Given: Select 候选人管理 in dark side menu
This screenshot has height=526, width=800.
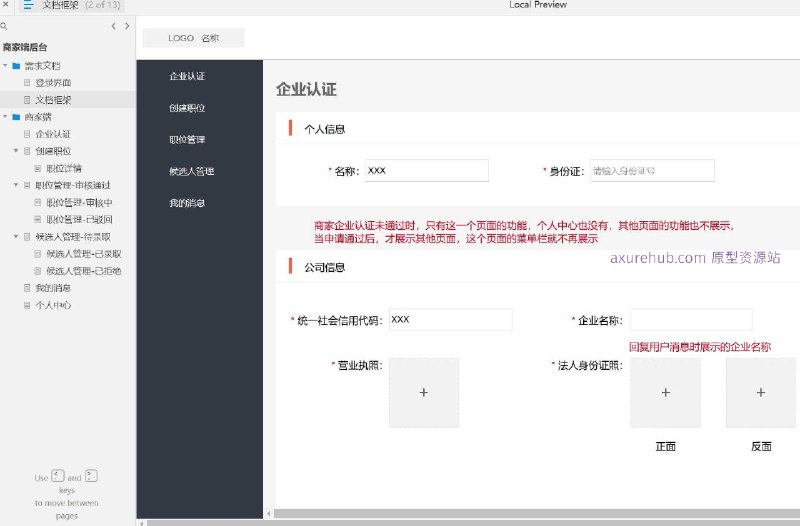Looking at the screenshot, I should [x=192, y=171].
